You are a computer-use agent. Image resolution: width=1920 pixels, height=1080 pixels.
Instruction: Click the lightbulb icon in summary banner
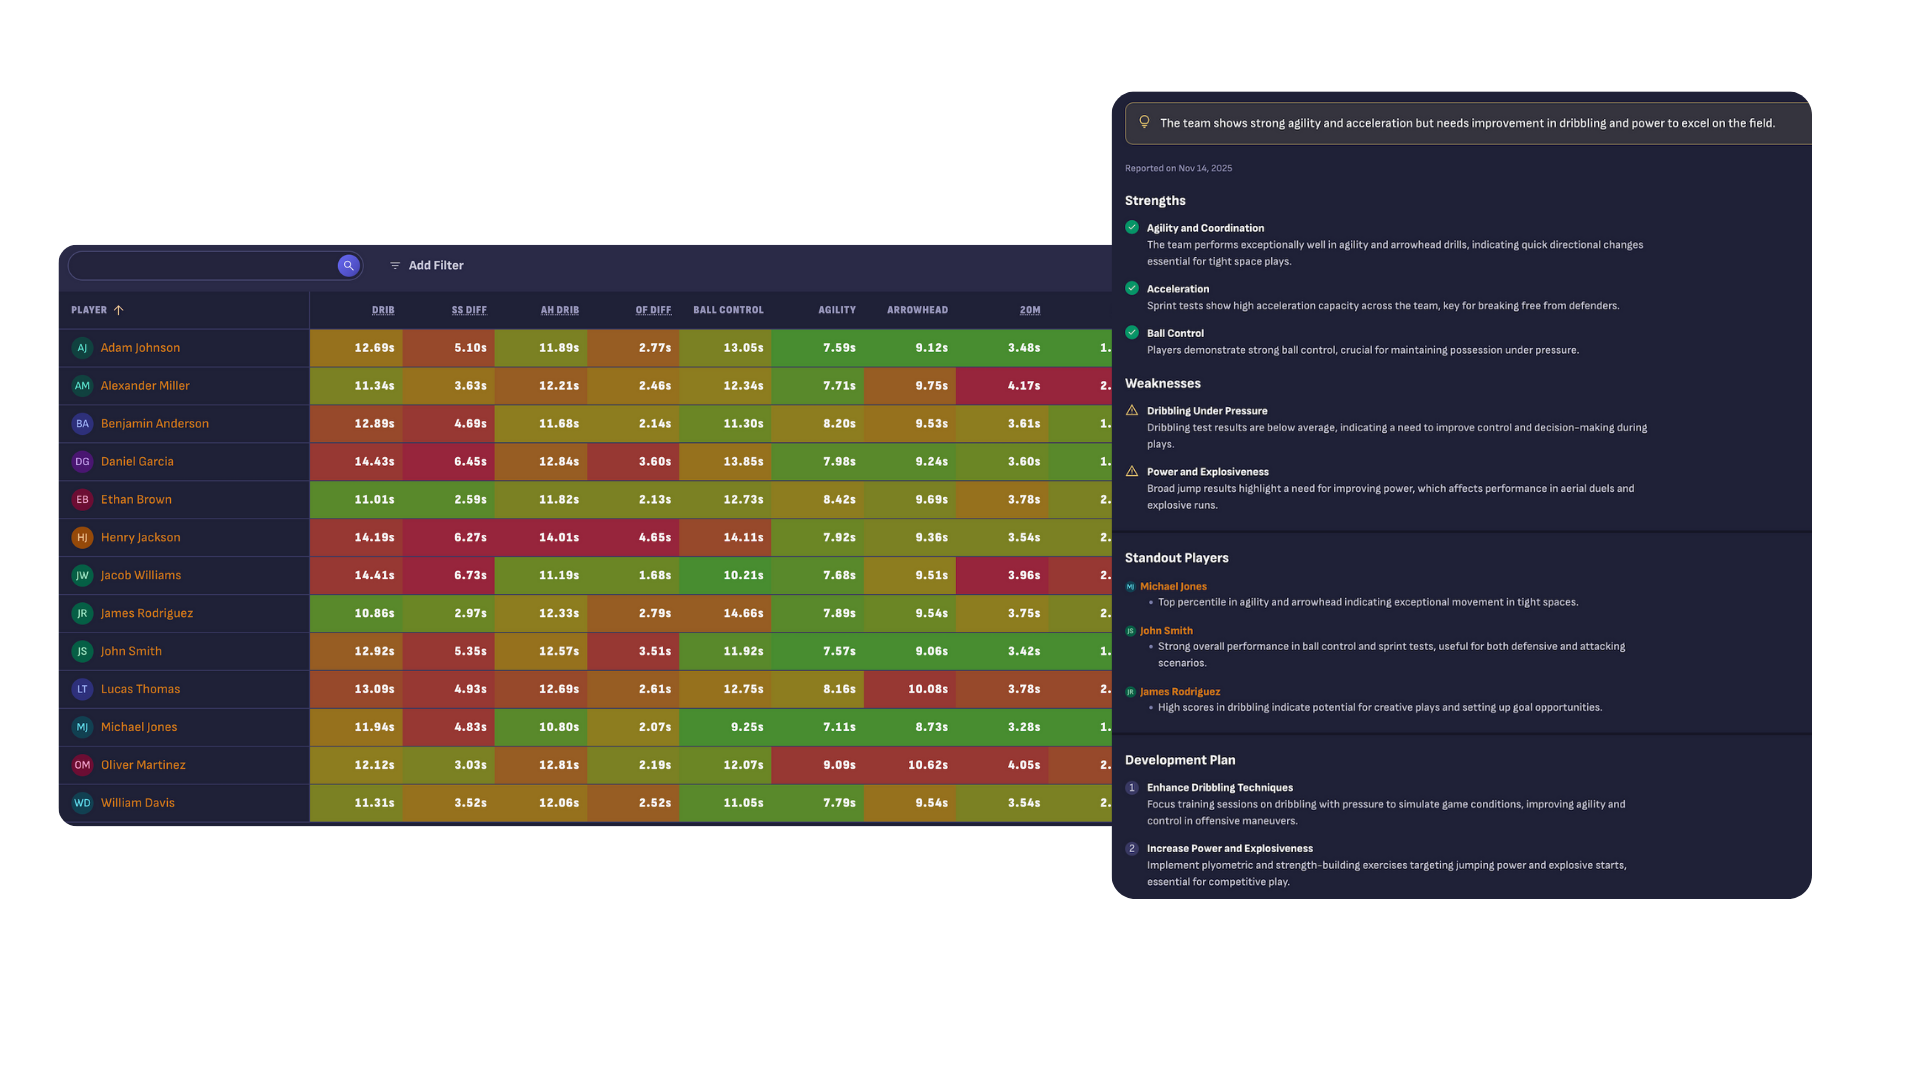point(1144,122)
